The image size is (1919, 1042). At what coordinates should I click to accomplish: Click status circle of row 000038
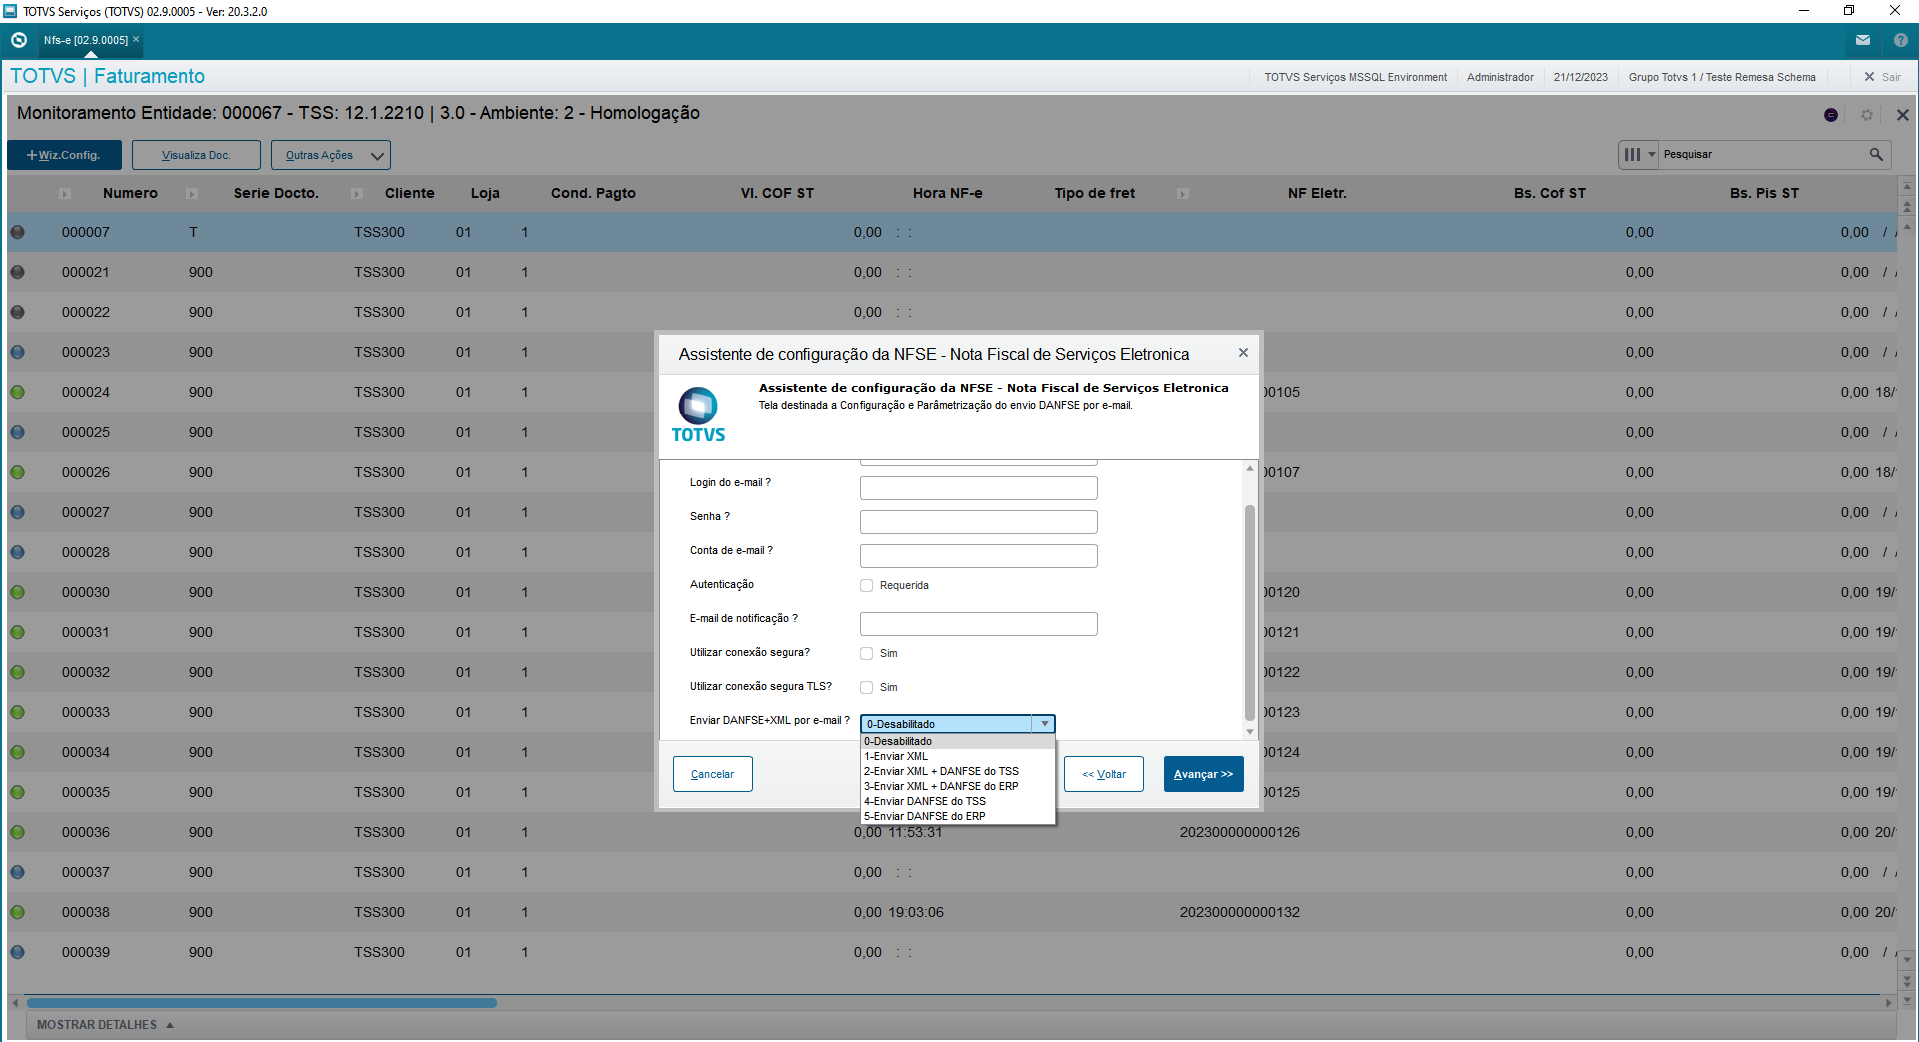(x=17, y=912)
